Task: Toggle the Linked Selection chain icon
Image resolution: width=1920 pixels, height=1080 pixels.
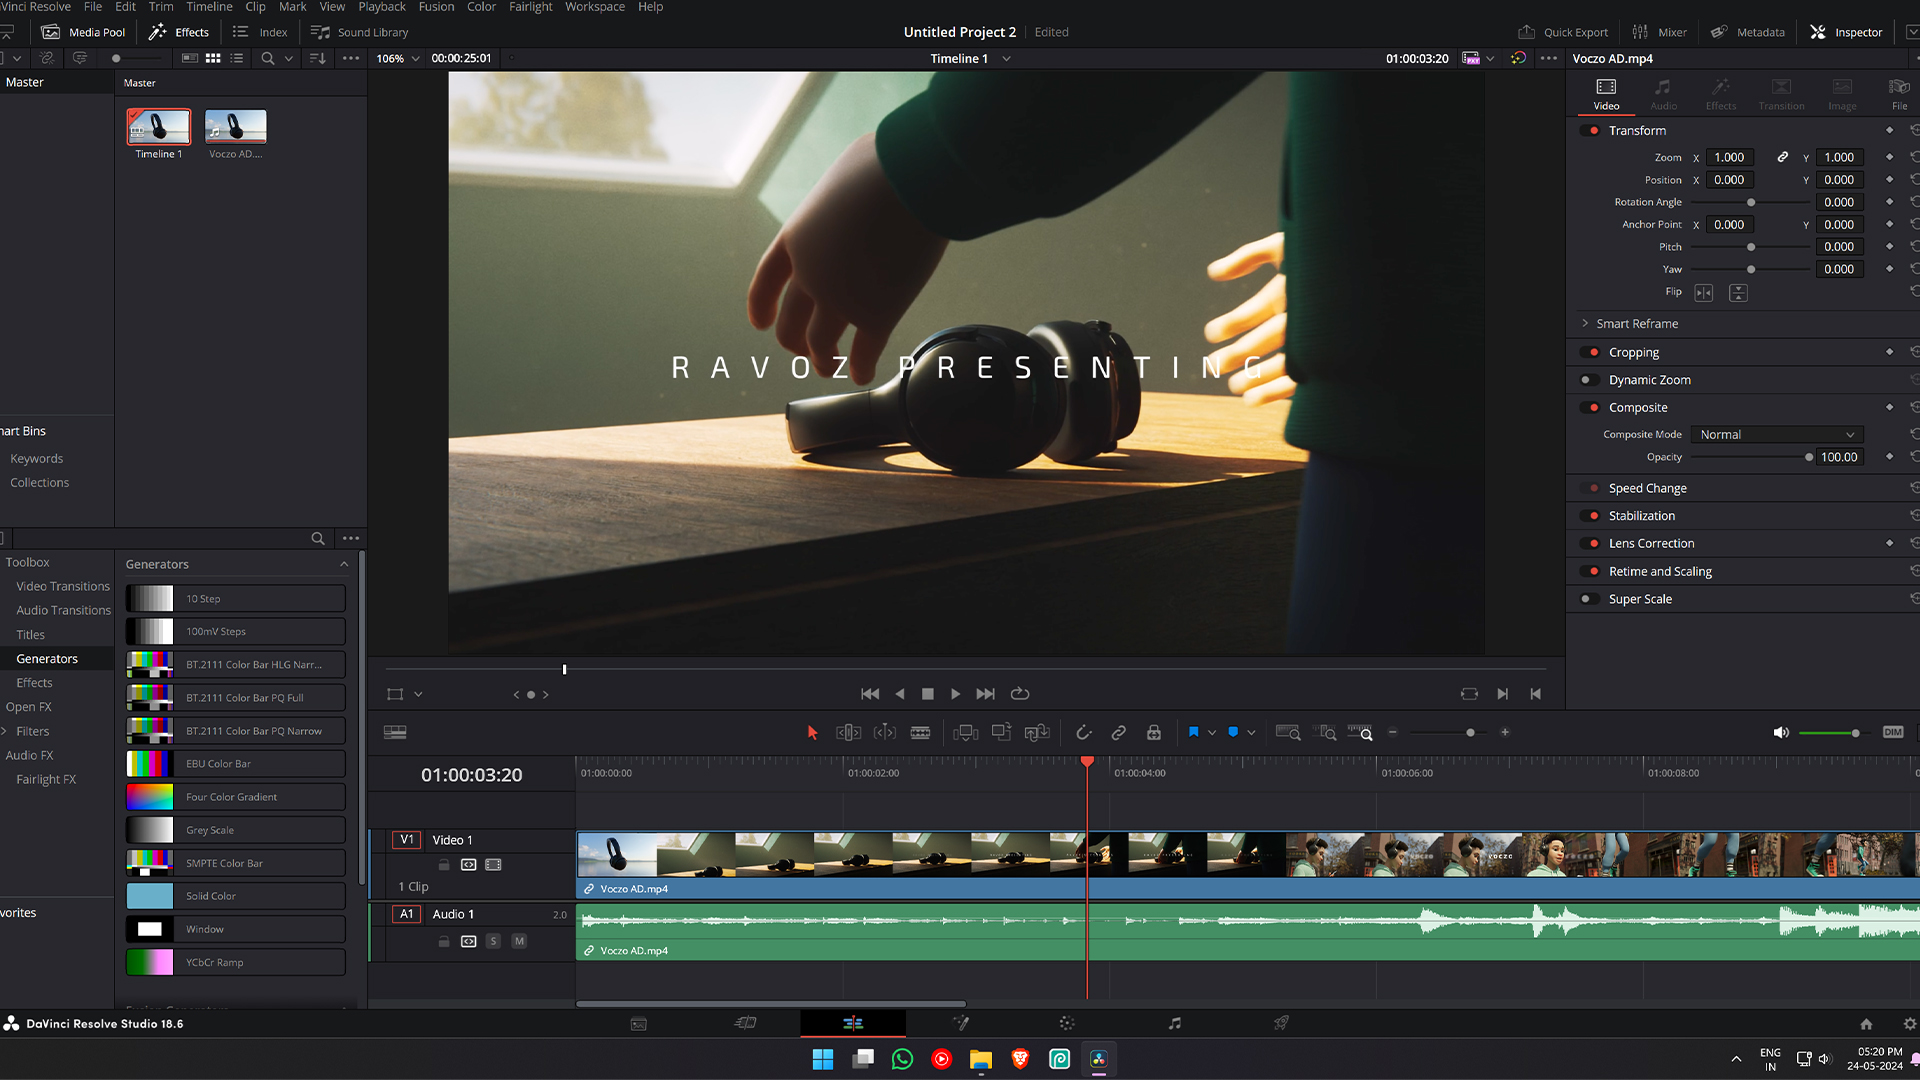Action: [x=1119, y=733]
